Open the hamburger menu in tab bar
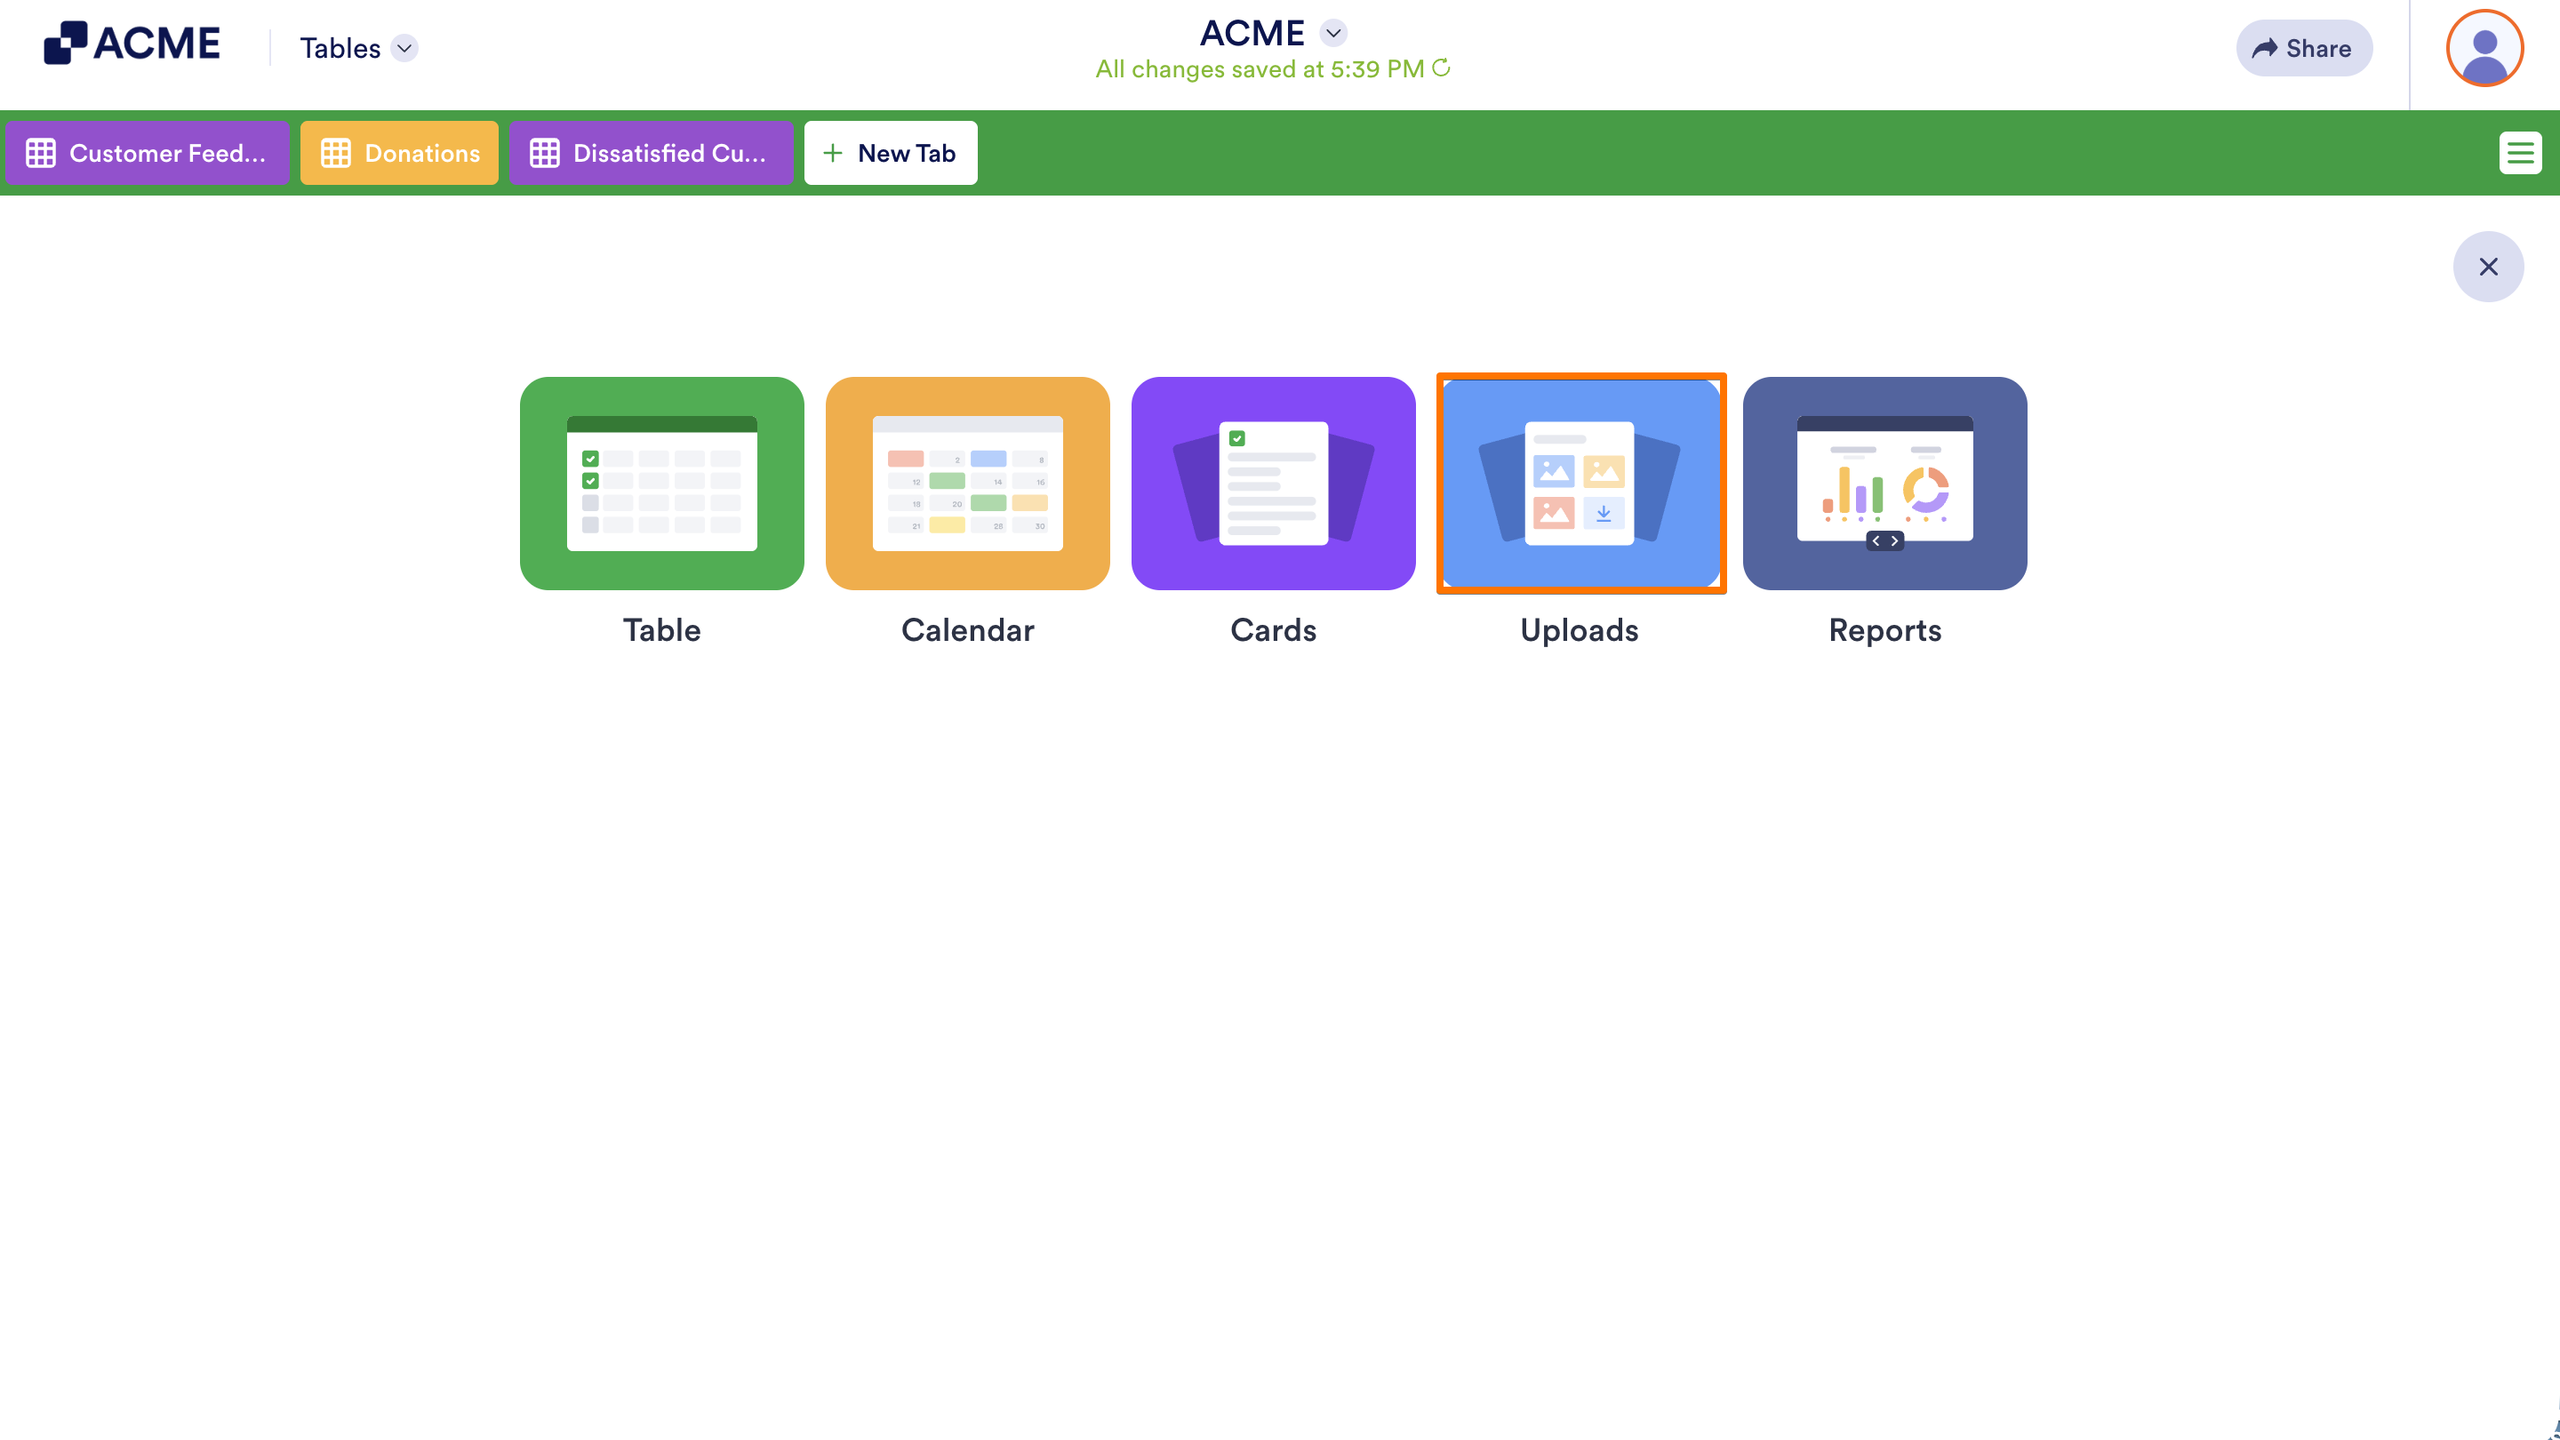The image size is (2560, 1440). point(2520,153)
